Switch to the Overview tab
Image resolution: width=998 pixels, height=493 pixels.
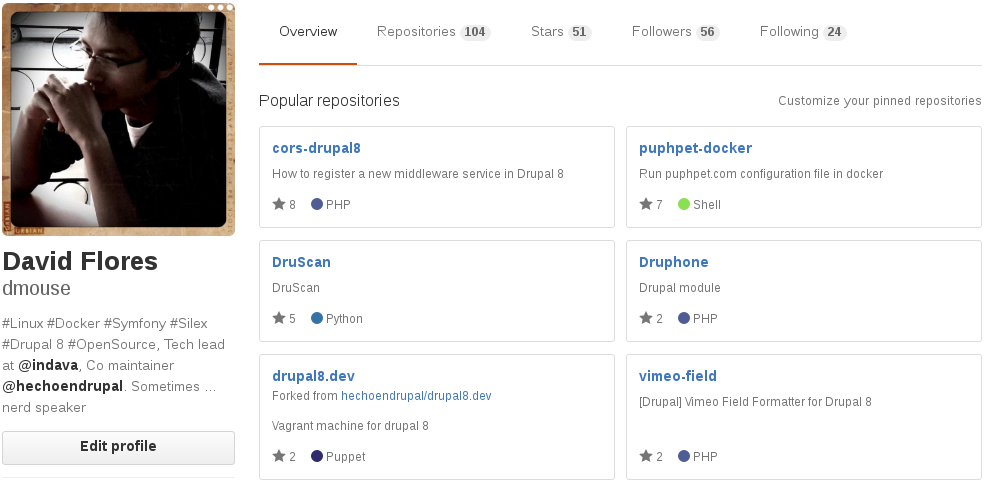(x=308, y=32)
